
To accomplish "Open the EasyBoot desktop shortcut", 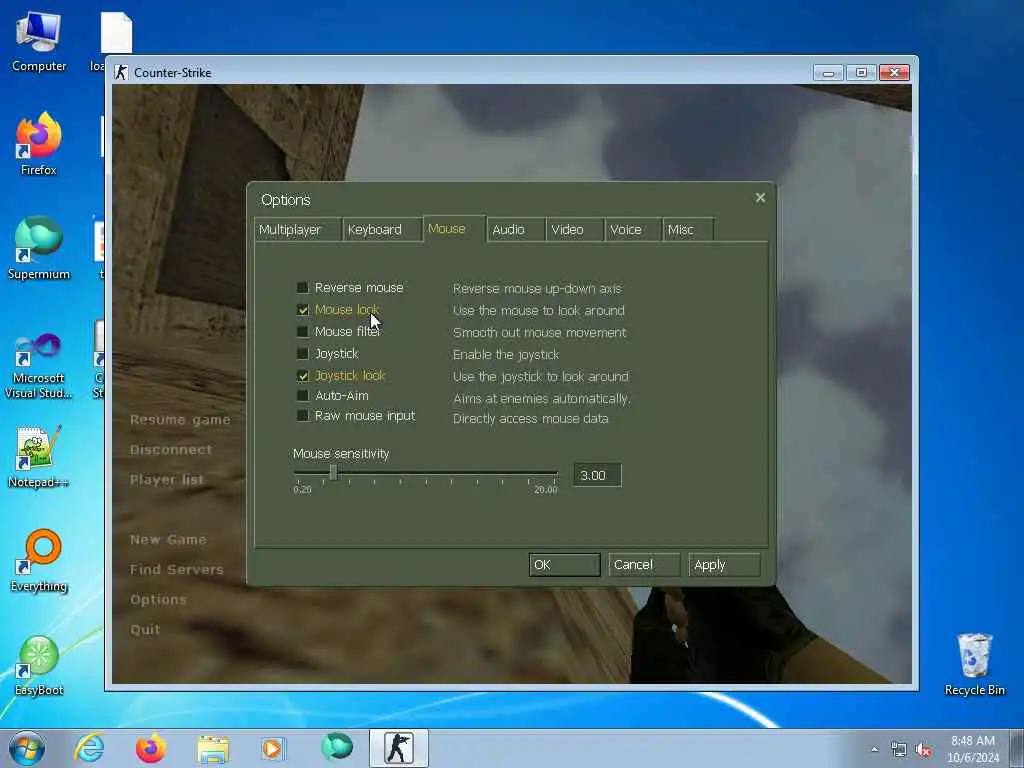I will (x=39, y=665).
